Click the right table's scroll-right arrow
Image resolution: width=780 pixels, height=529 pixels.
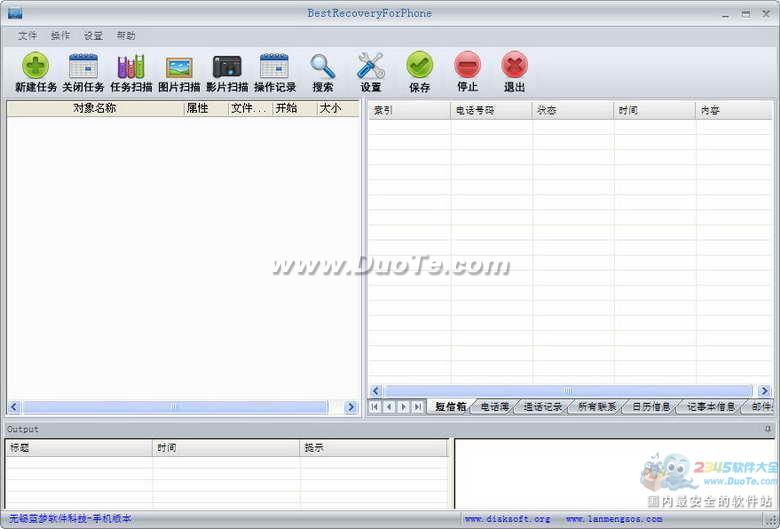pyautogui.click(x=765, y=391)
